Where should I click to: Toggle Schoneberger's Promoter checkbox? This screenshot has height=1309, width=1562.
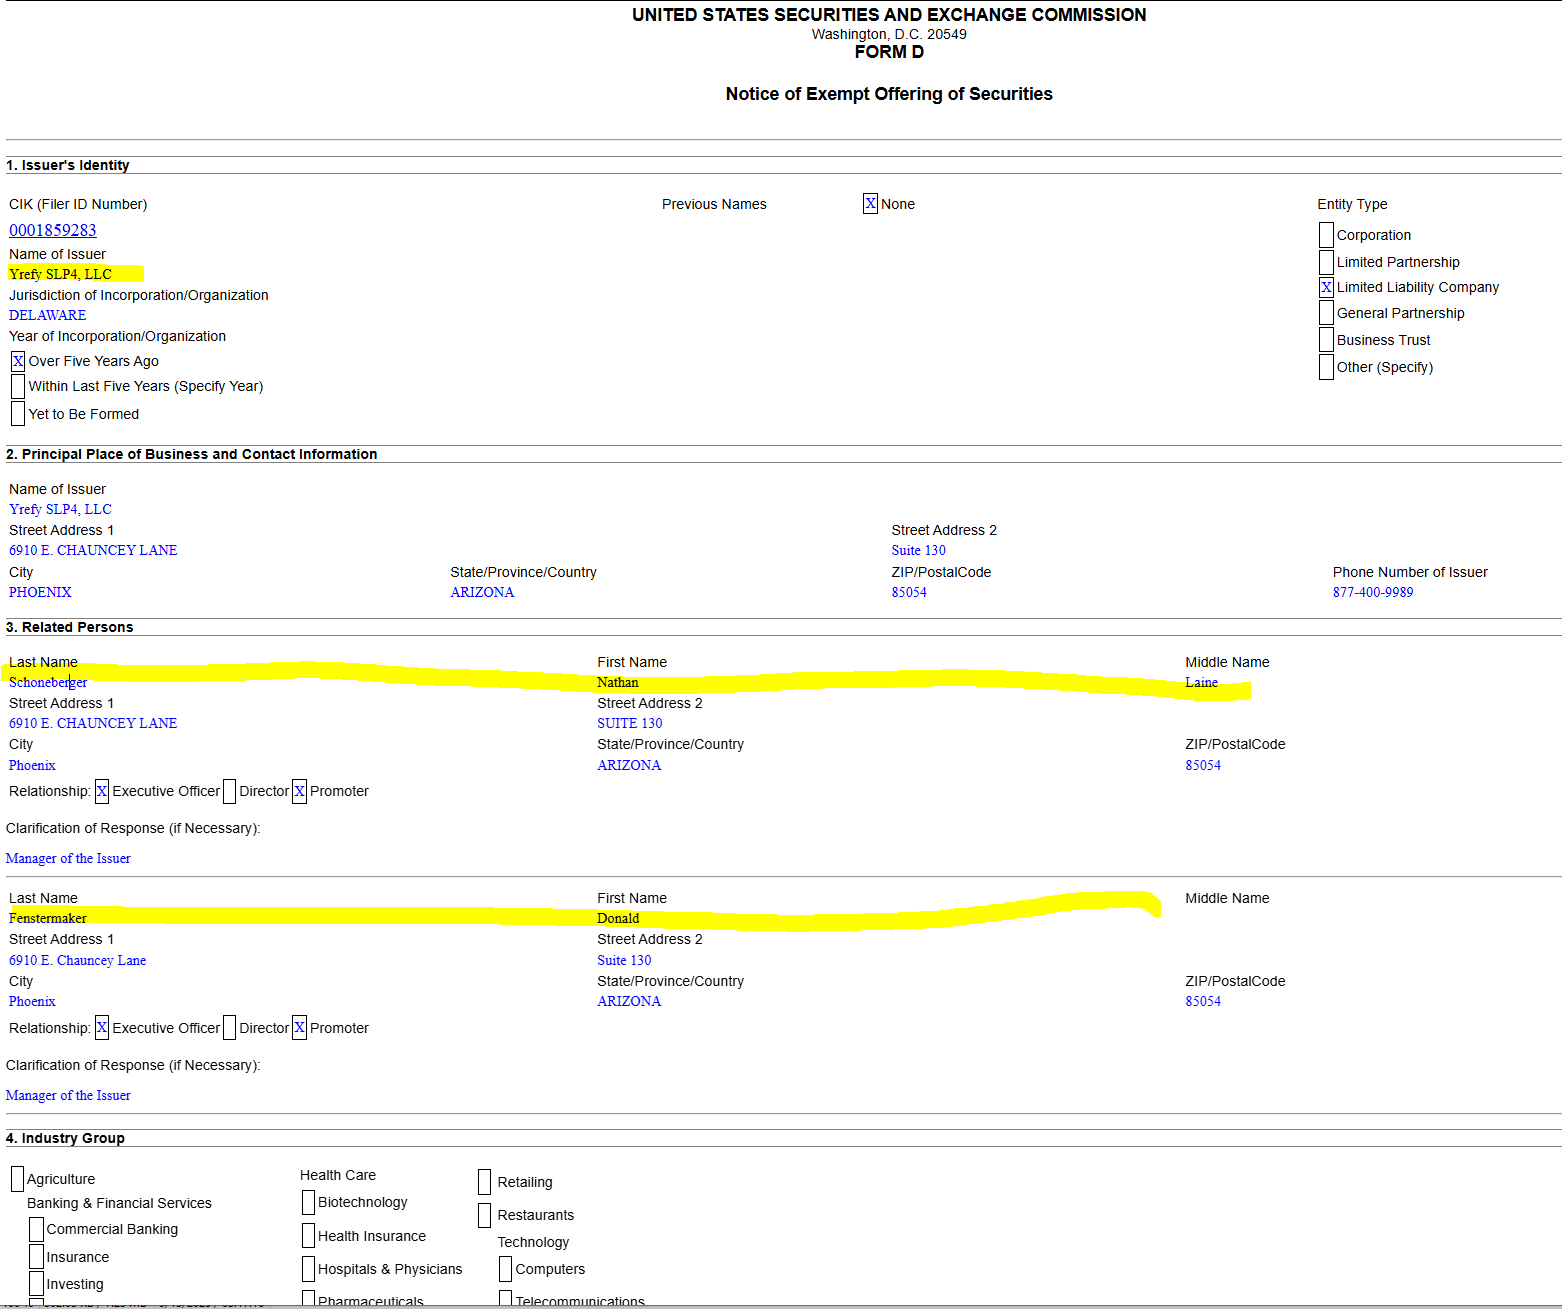pos(299,791)
